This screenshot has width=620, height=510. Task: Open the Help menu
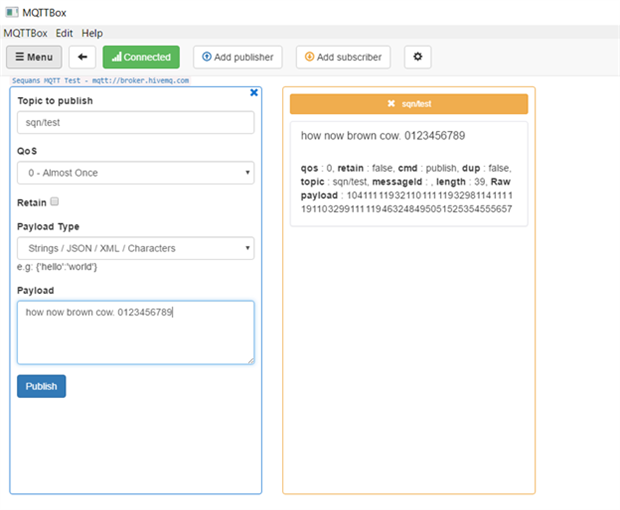[x=92, y=33]
